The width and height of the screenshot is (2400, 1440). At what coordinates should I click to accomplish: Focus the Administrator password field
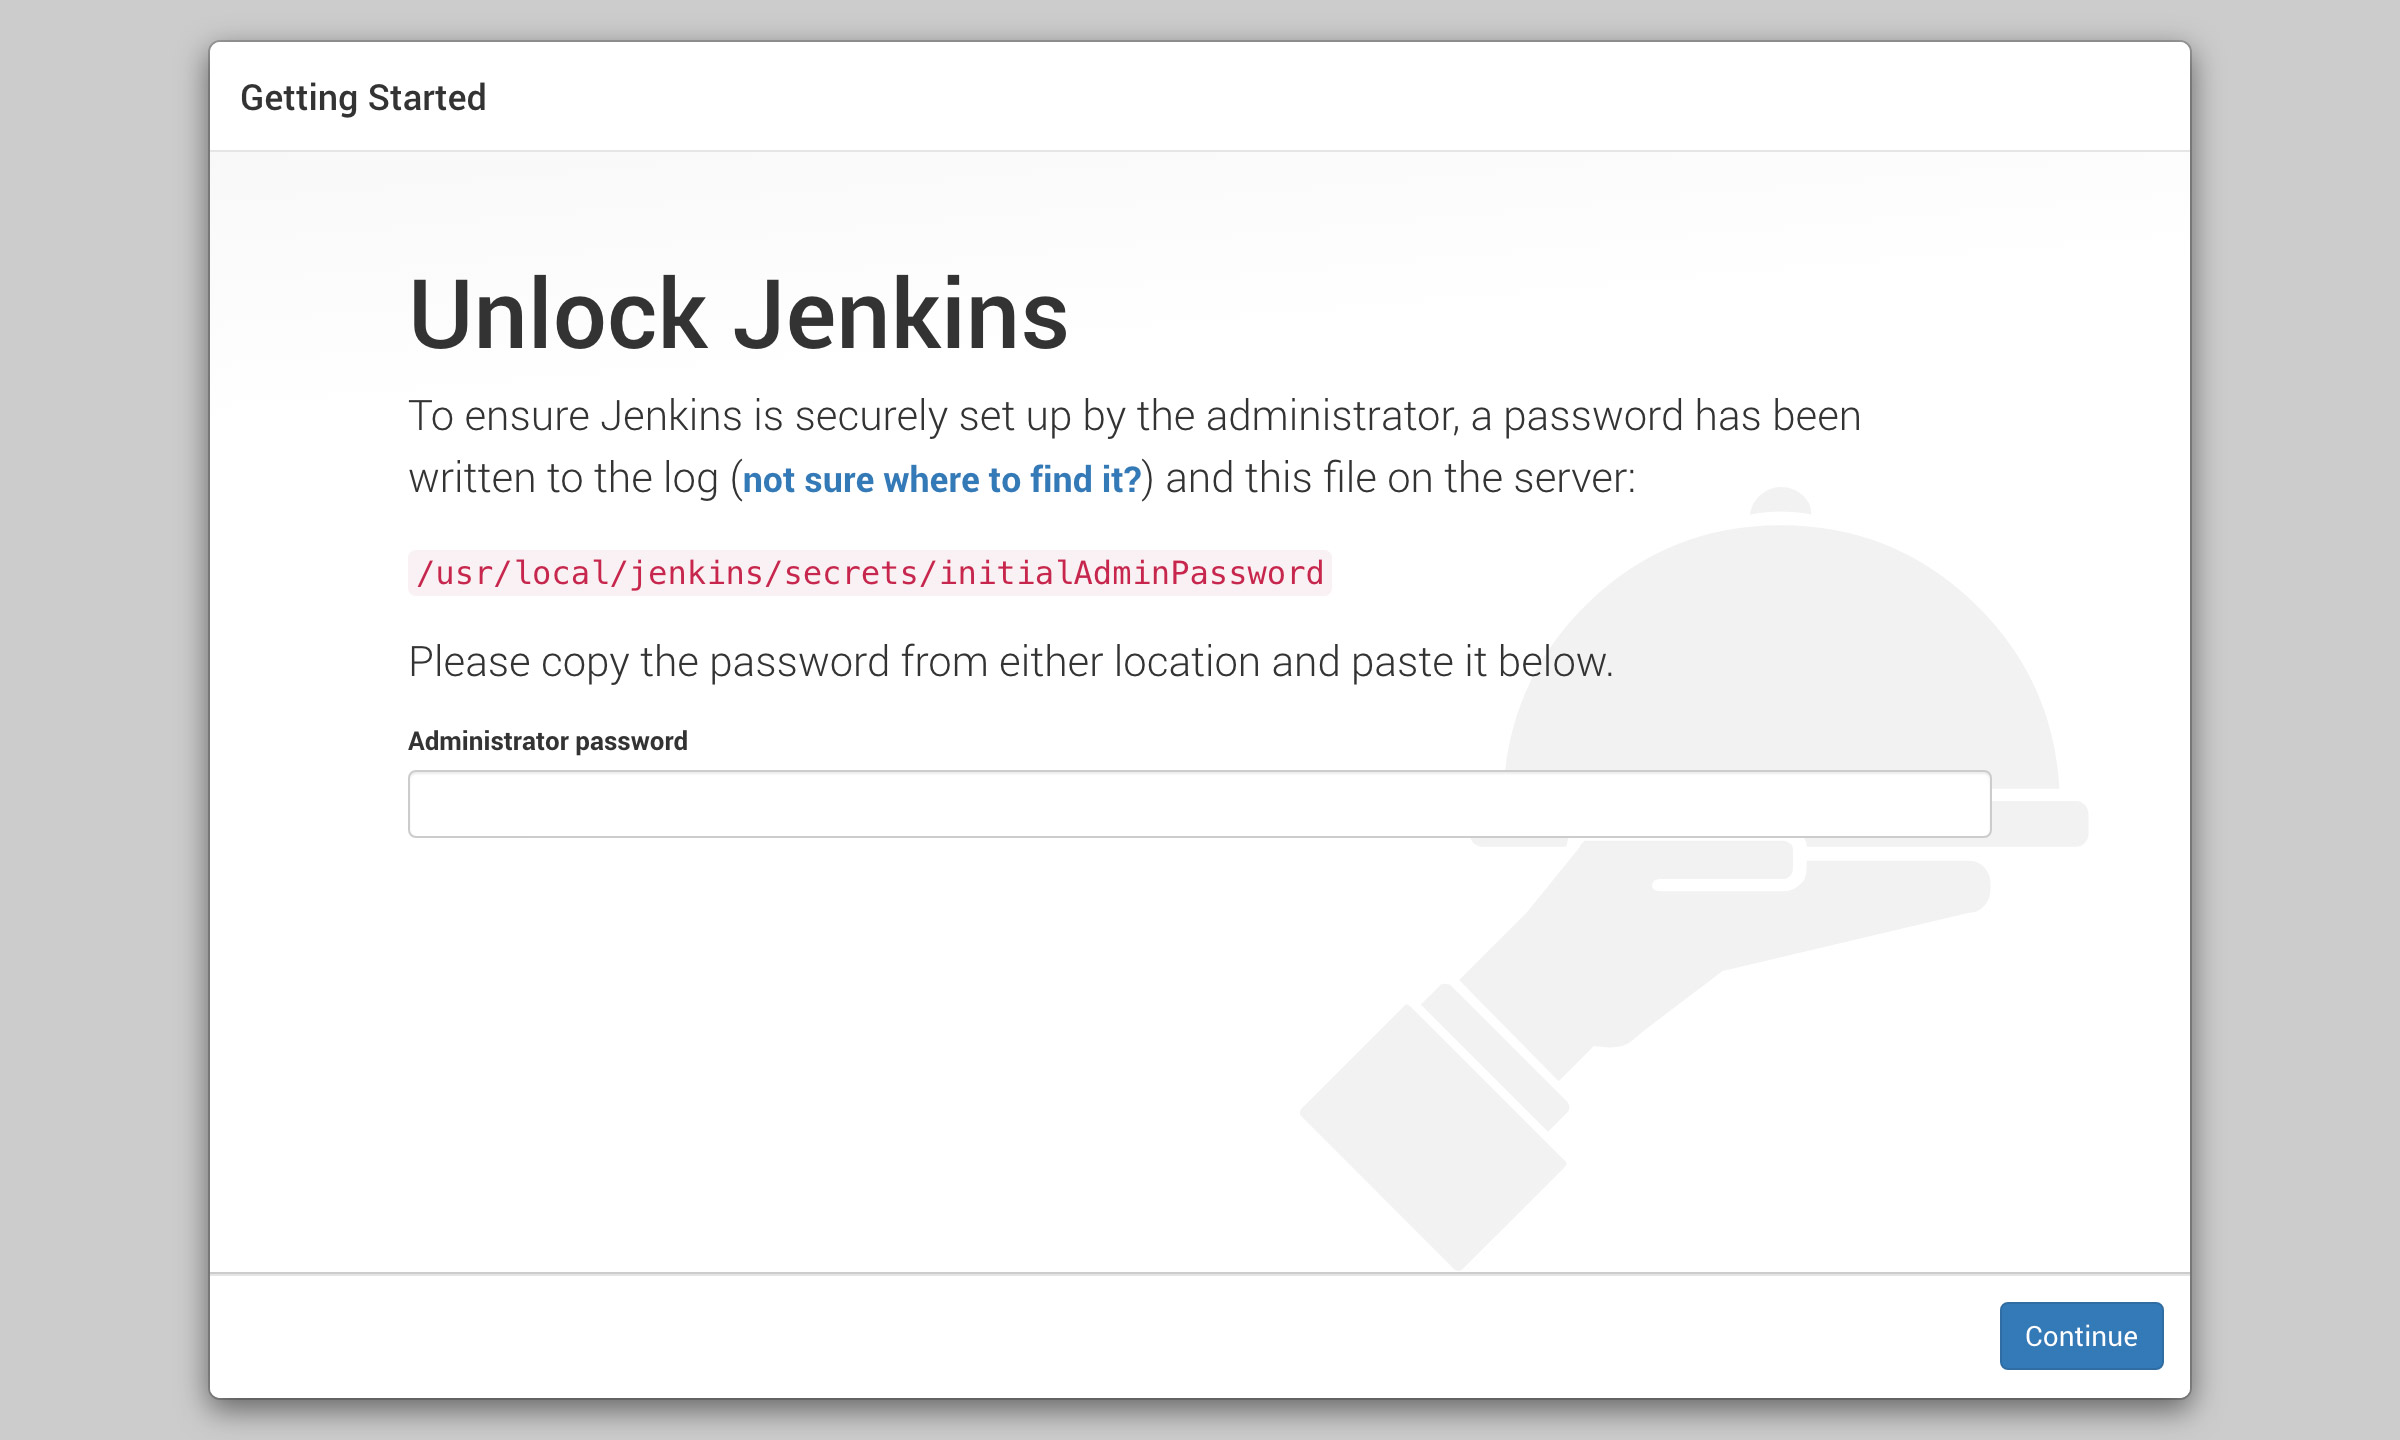(1198, 804)
